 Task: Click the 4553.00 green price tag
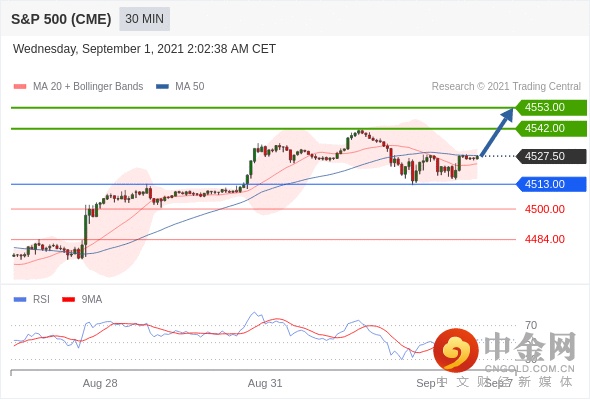(551, 108)
